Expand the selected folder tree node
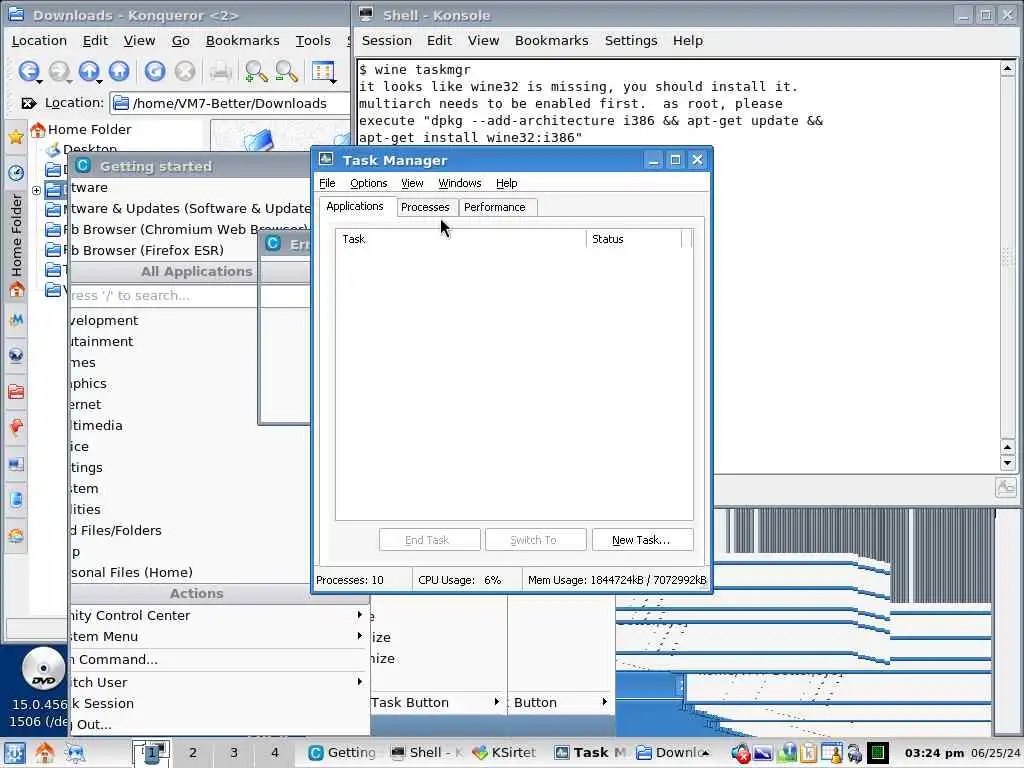 [x=37, y=191]
